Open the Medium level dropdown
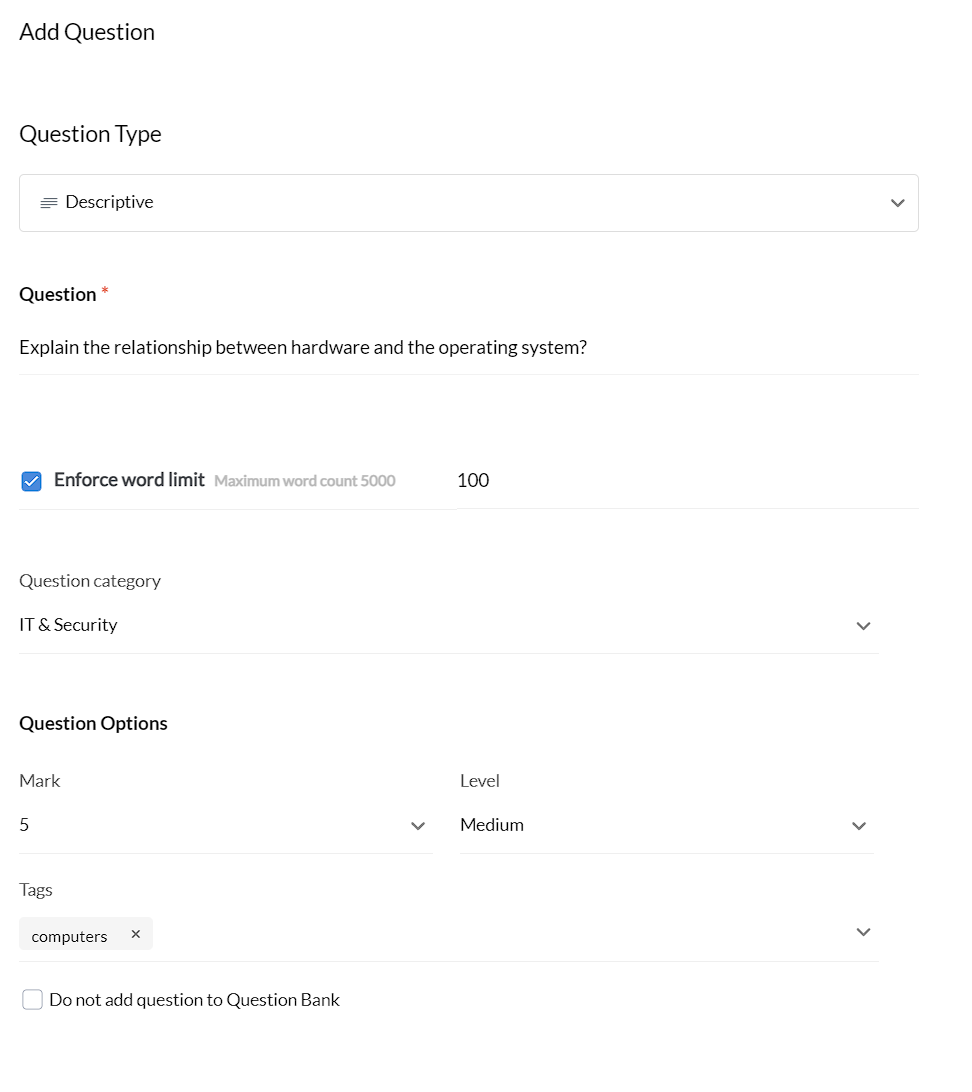972x1092 pixels. (x=650, y=825)
